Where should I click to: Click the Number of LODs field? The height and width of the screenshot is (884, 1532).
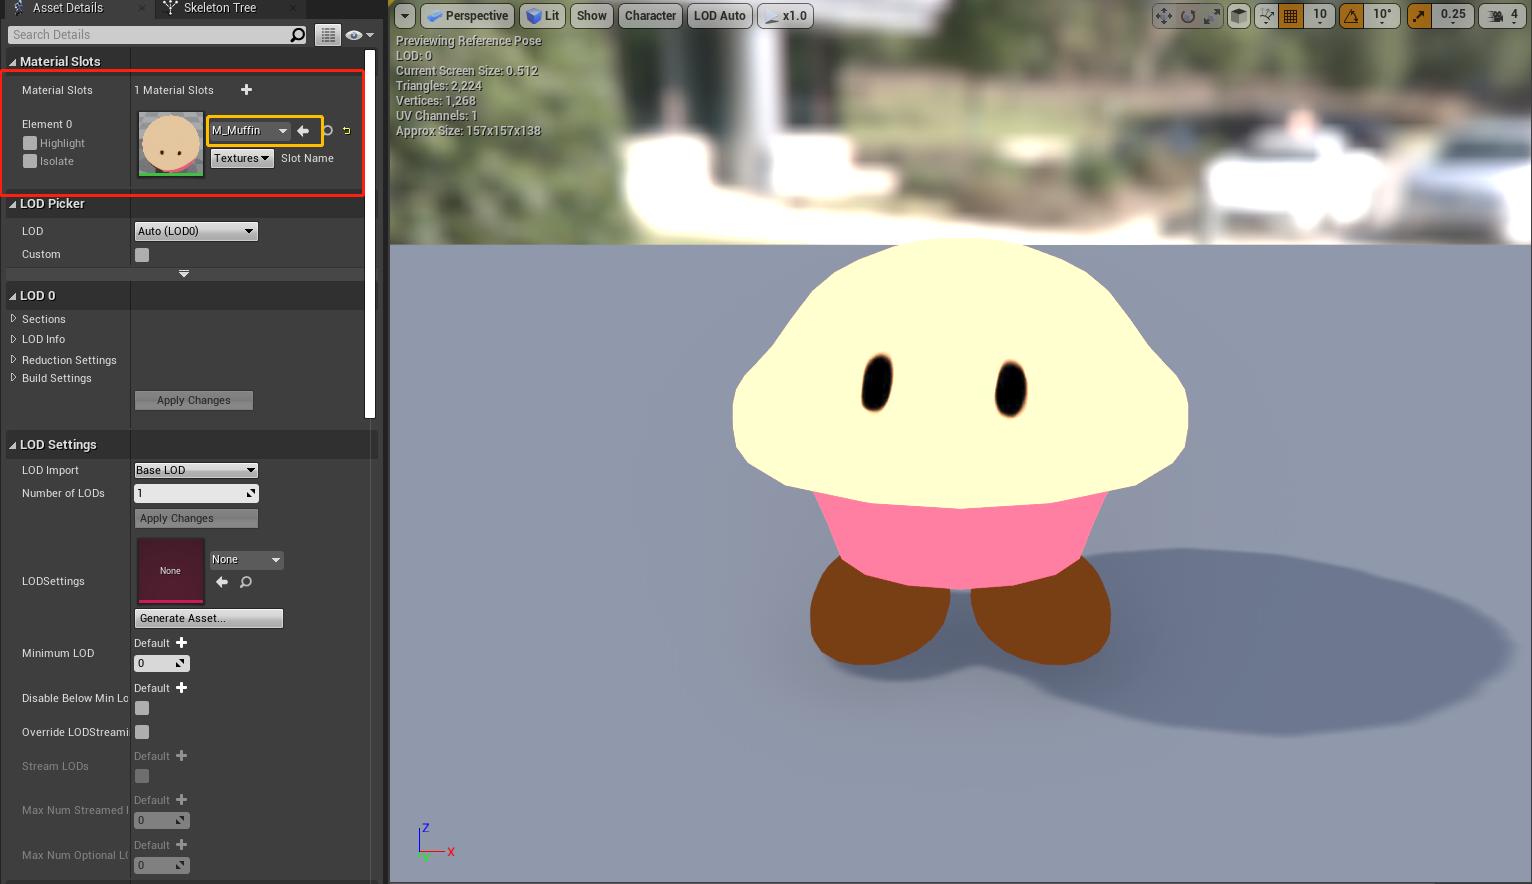pyautogui.click(x=196, y=493)
